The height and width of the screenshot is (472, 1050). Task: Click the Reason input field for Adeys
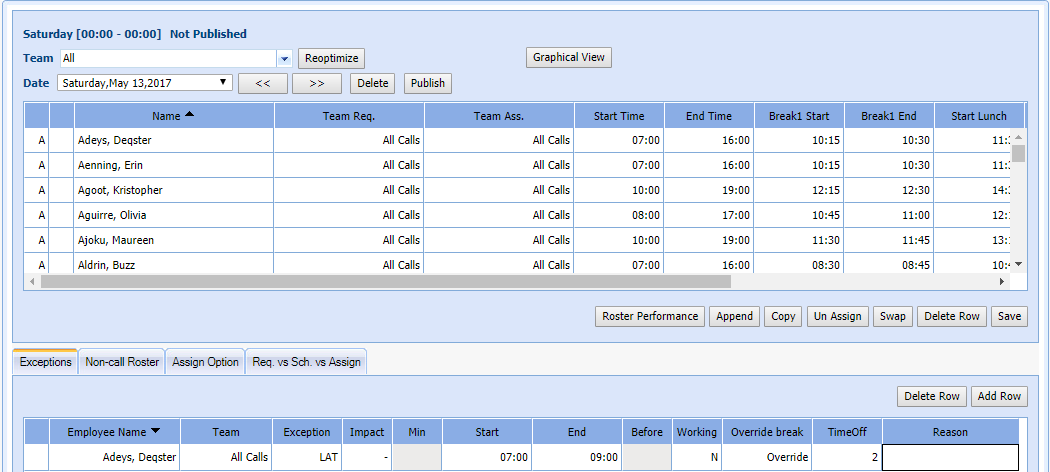click(950, 457)
